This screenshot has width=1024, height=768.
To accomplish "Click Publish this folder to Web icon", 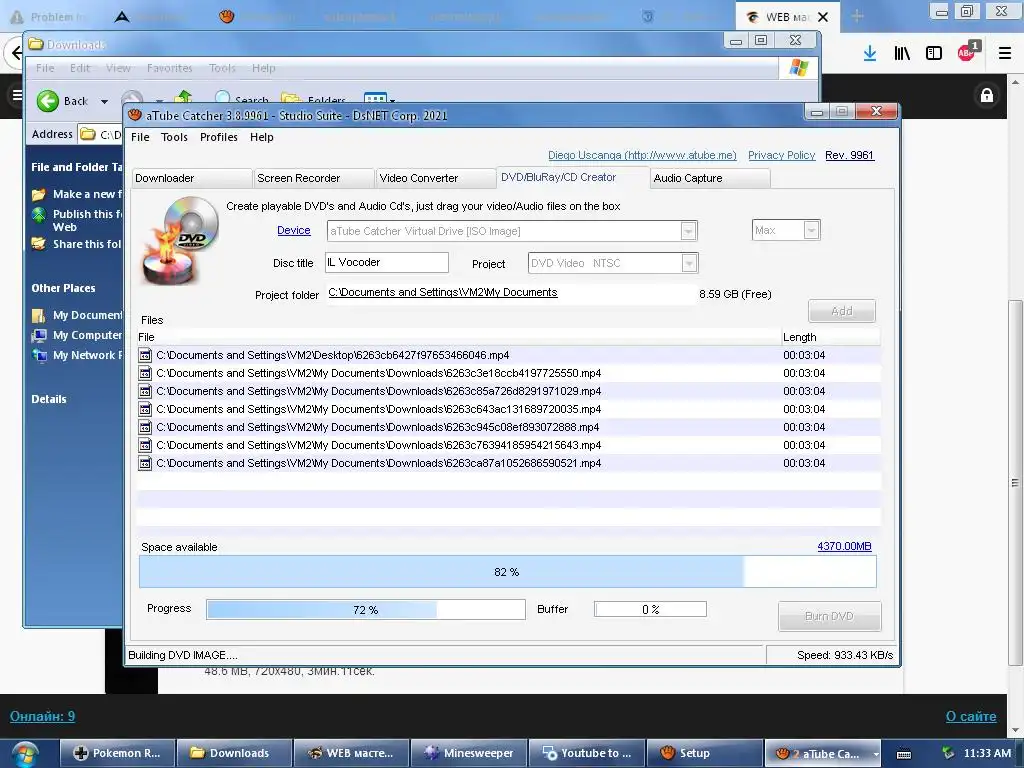I will [39, 215].
